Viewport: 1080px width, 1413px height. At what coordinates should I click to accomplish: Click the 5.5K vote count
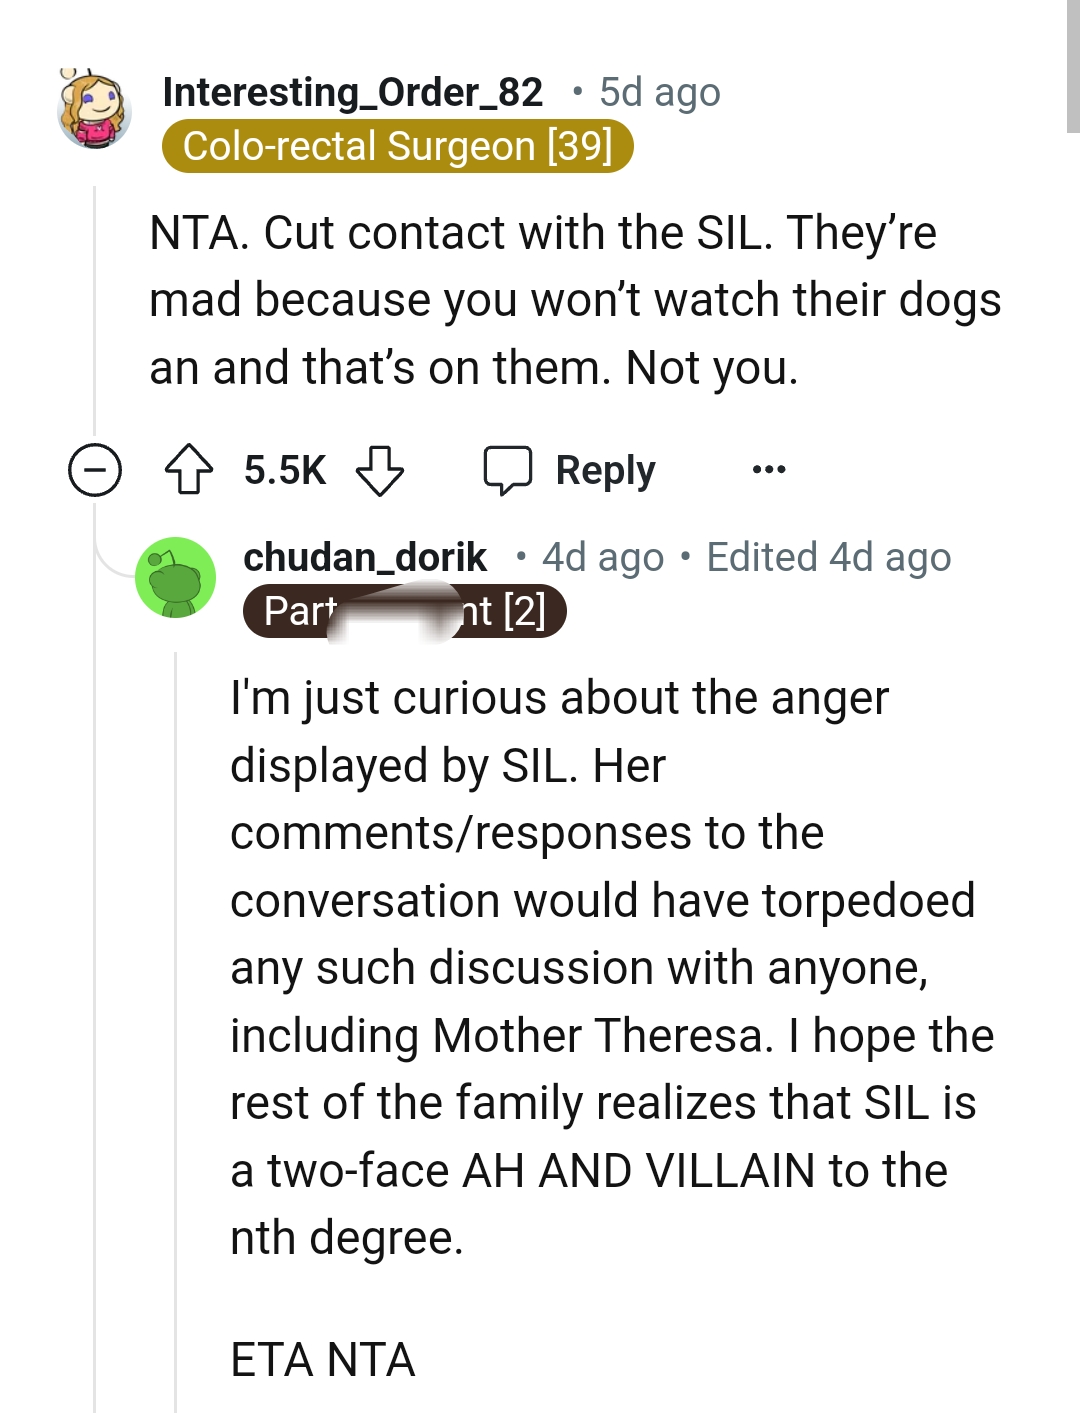tap(283, 470)
